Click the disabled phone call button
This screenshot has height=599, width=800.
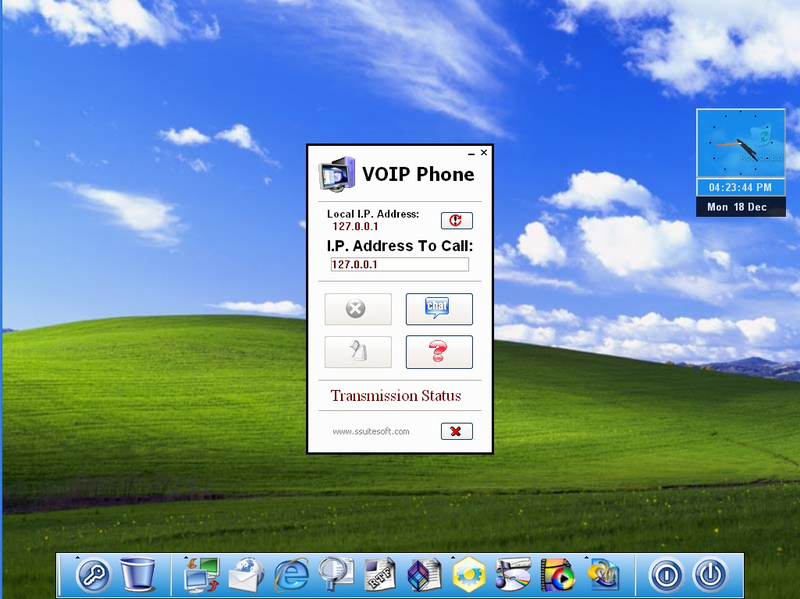(358, 352)
